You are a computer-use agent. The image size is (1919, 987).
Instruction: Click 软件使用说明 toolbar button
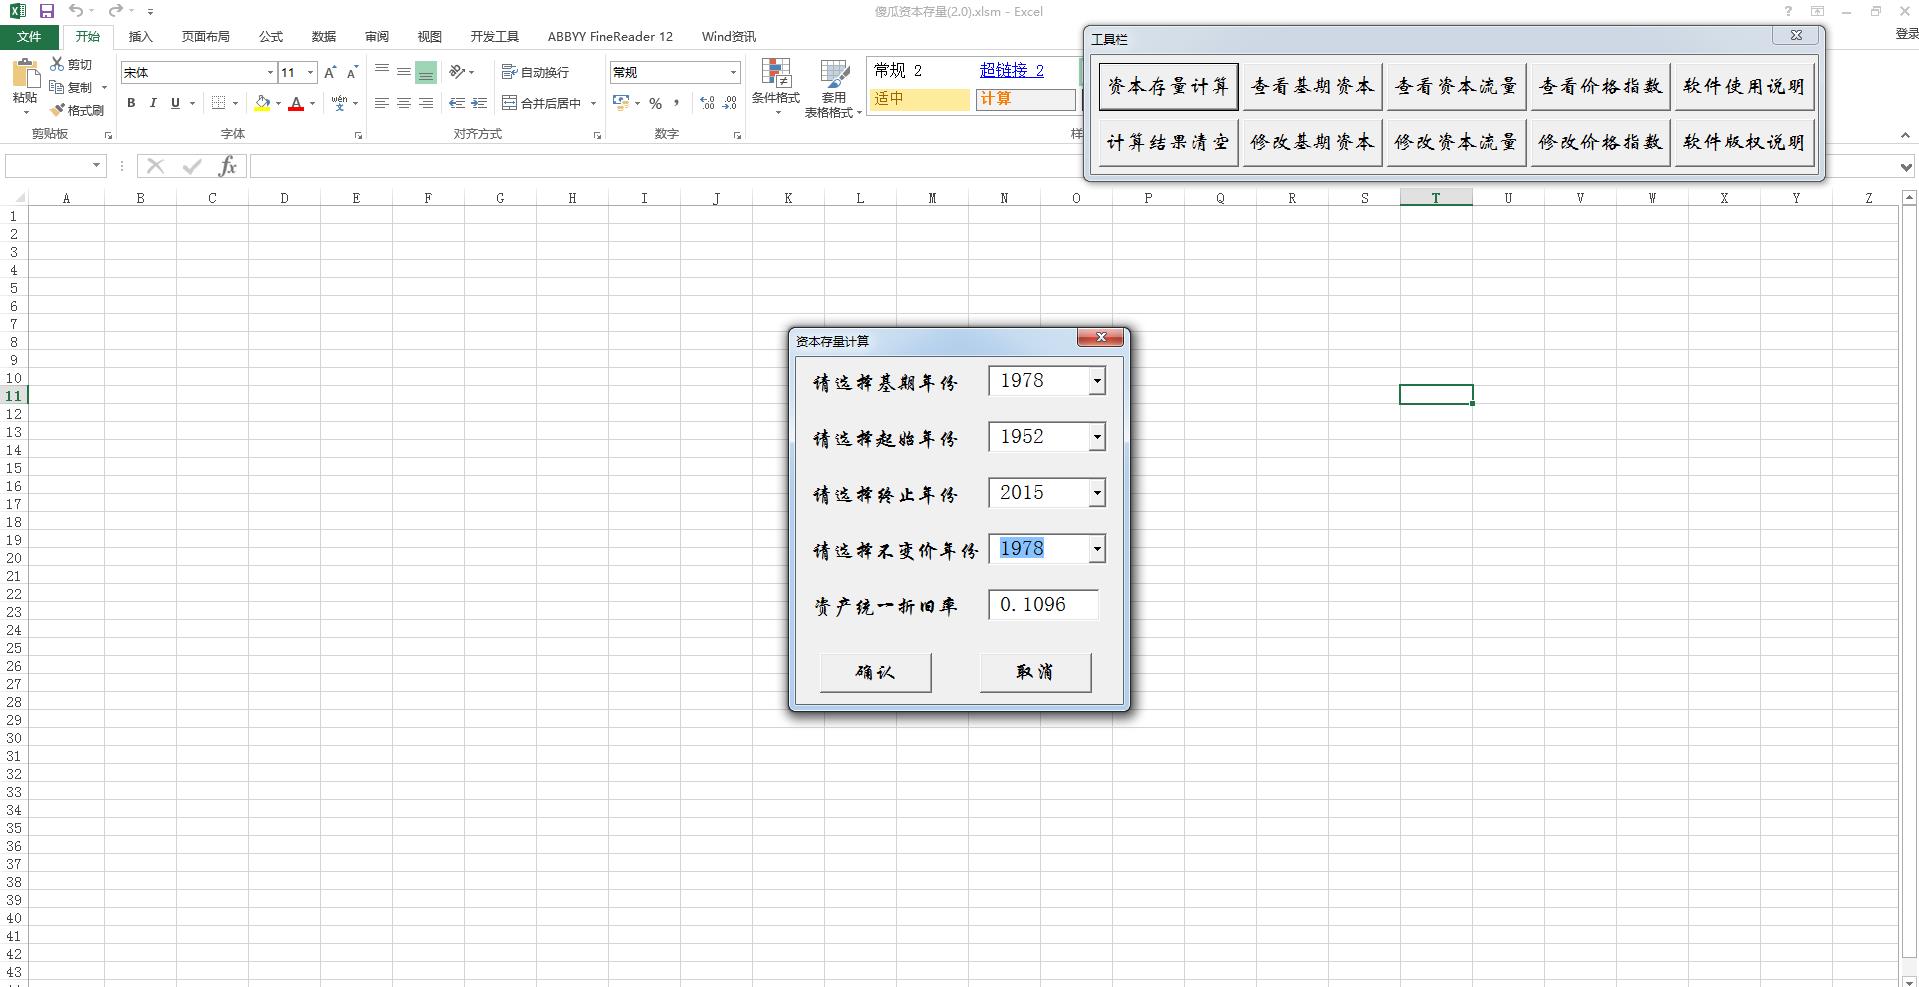(1744, 86)
